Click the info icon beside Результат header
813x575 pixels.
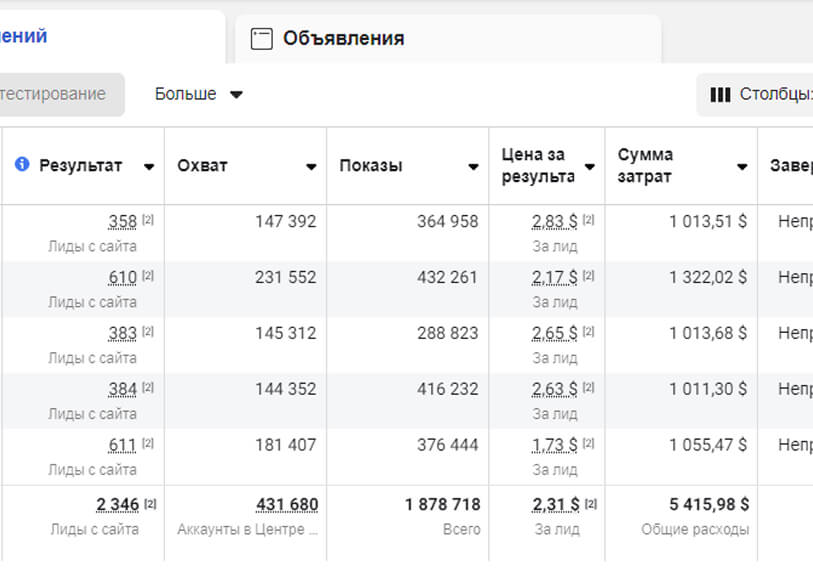pos(22,165)
